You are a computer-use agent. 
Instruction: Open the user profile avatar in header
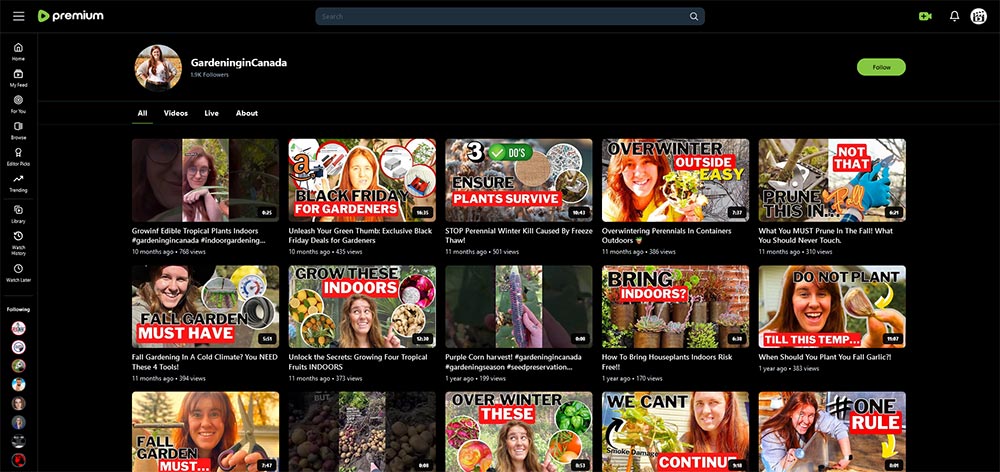[x=978, y=17]
